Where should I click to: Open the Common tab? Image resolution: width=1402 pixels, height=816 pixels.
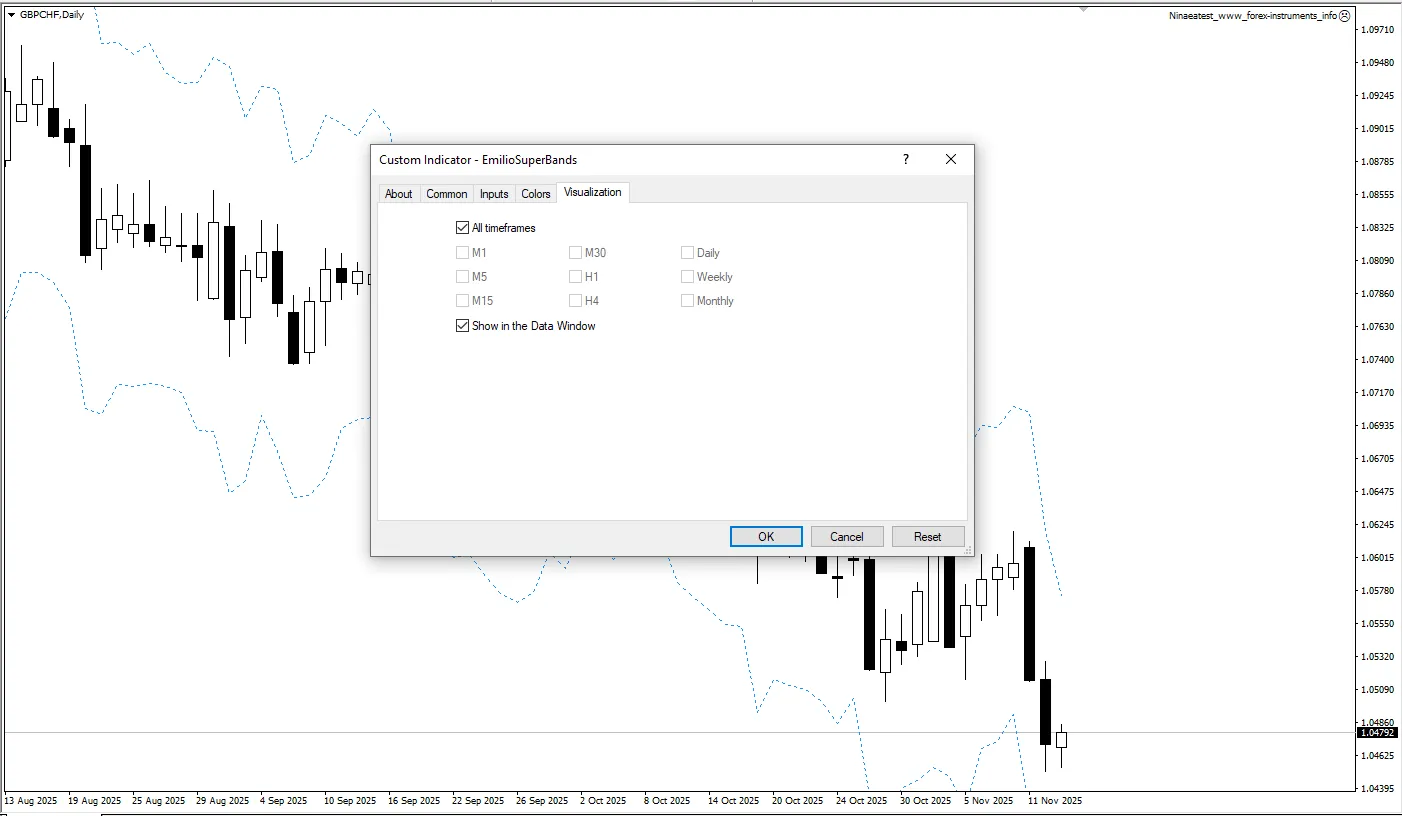[x=446, y=194]
